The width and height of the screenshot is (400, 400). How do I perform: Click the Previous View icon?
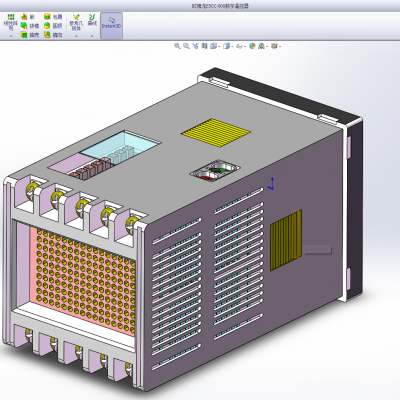point(196,46)
